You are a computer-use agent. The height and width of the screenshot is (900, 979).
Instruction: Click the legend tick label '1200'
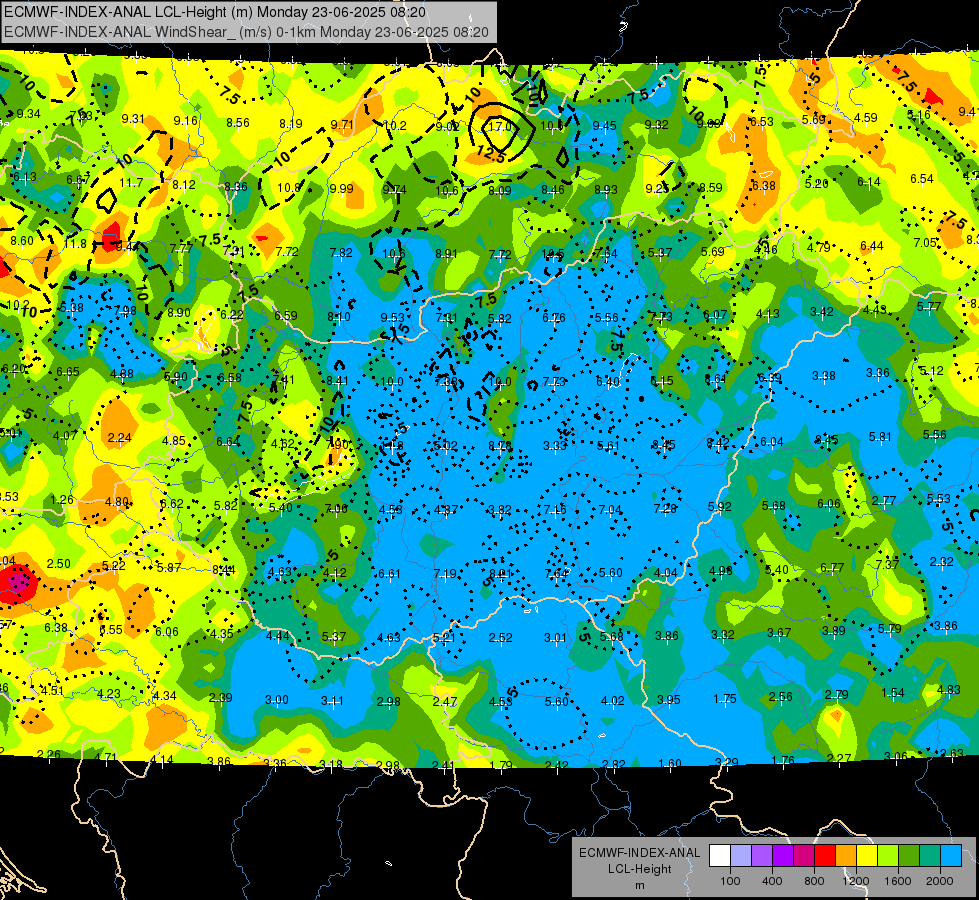855,881
